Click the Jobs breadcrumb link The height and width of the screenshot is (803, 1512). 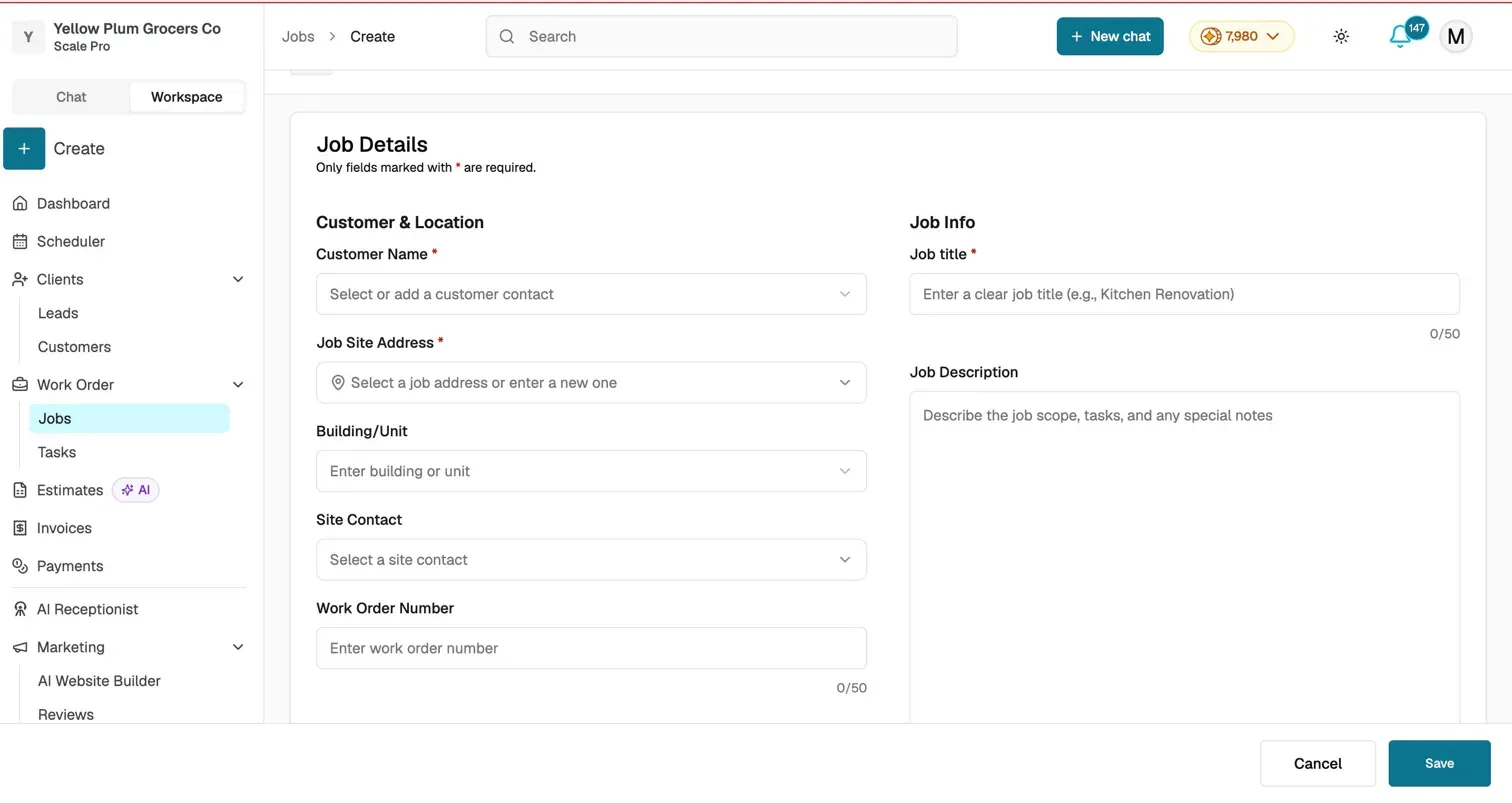[298, 37]
